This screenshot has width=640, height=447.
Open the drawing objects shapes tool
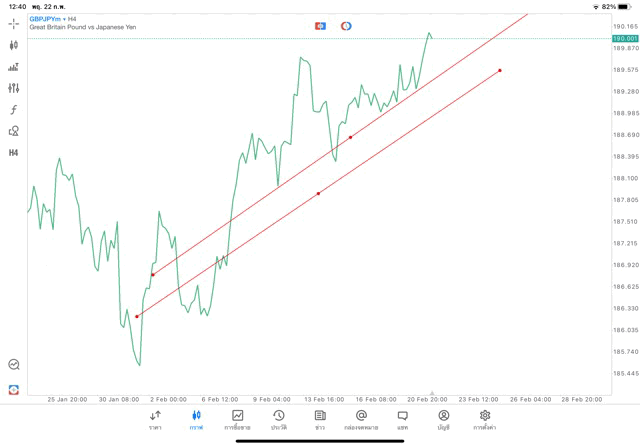coord(14,130)
